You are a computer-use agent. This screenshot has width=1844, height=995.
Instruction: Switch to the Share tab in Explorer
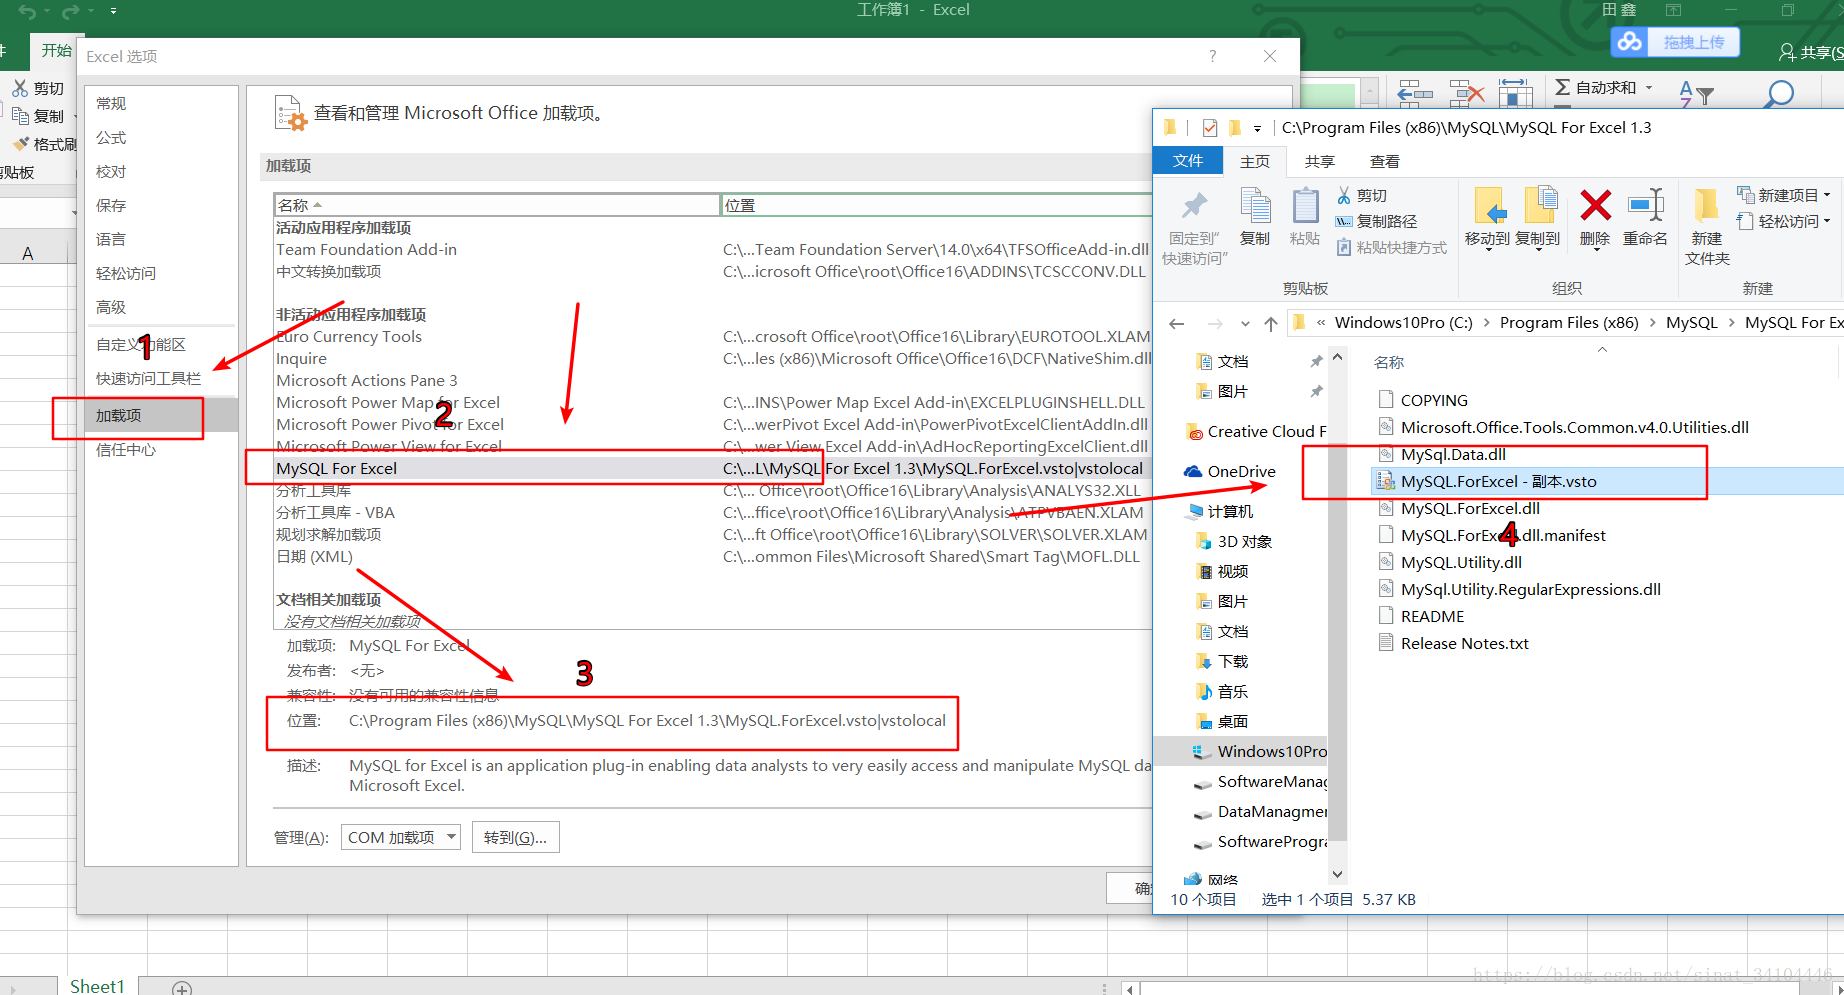click(1320, 161)
